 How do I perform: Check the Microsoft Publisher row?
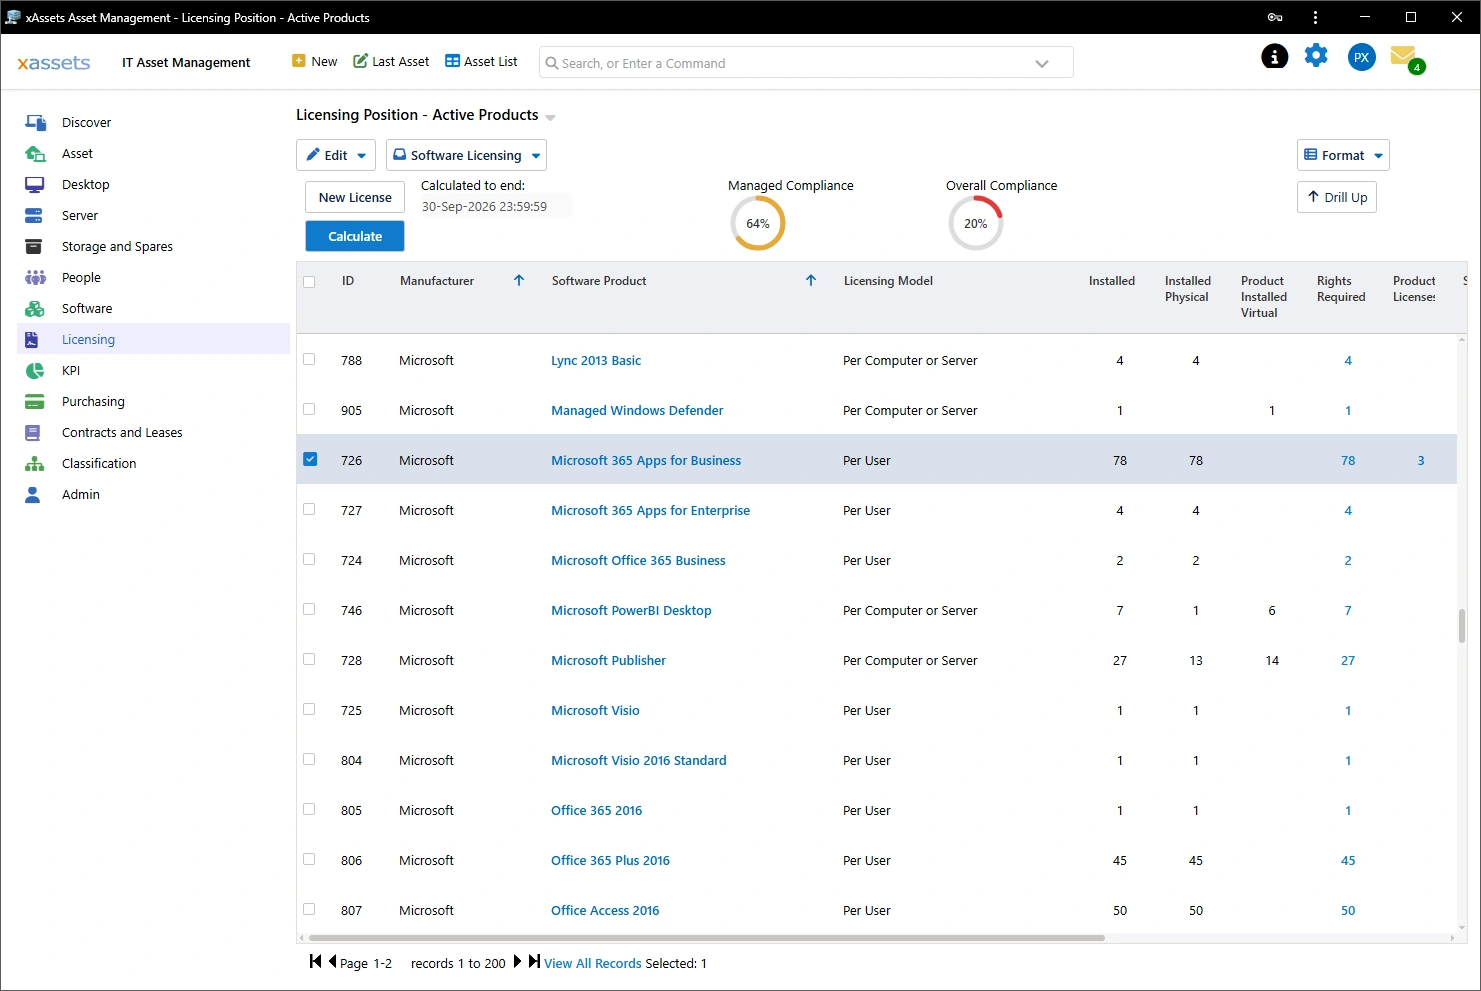pos(309,659)
